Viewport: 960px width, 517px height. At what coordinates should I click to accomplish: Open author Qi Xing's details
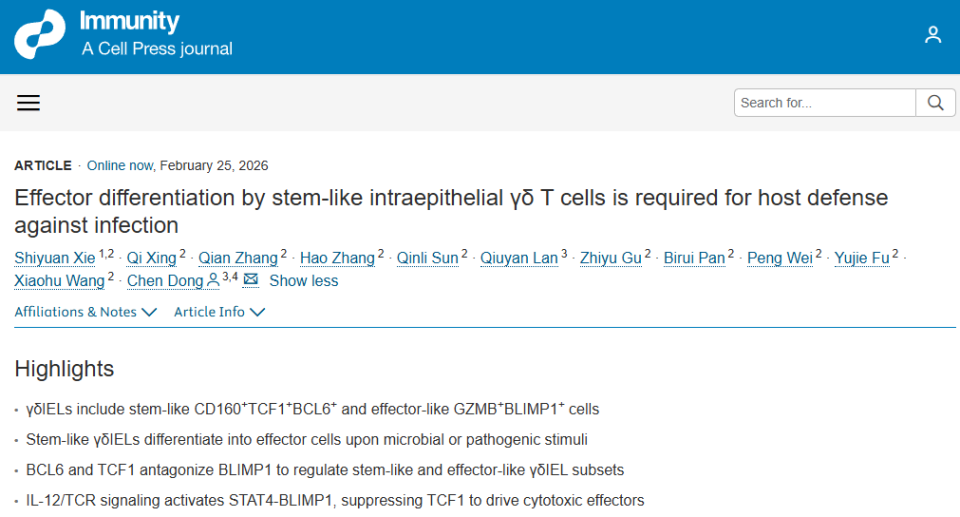[x=151, y=258]
